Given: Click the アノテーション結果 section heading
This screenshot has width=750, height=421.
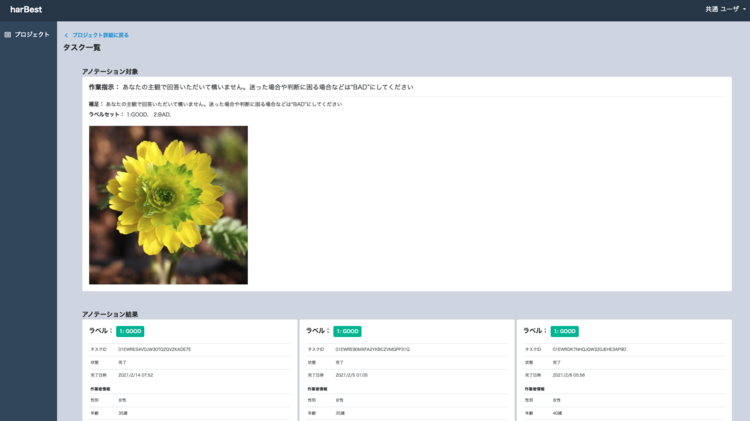Looking at the screenshot, I should click(x=110, y=314).
